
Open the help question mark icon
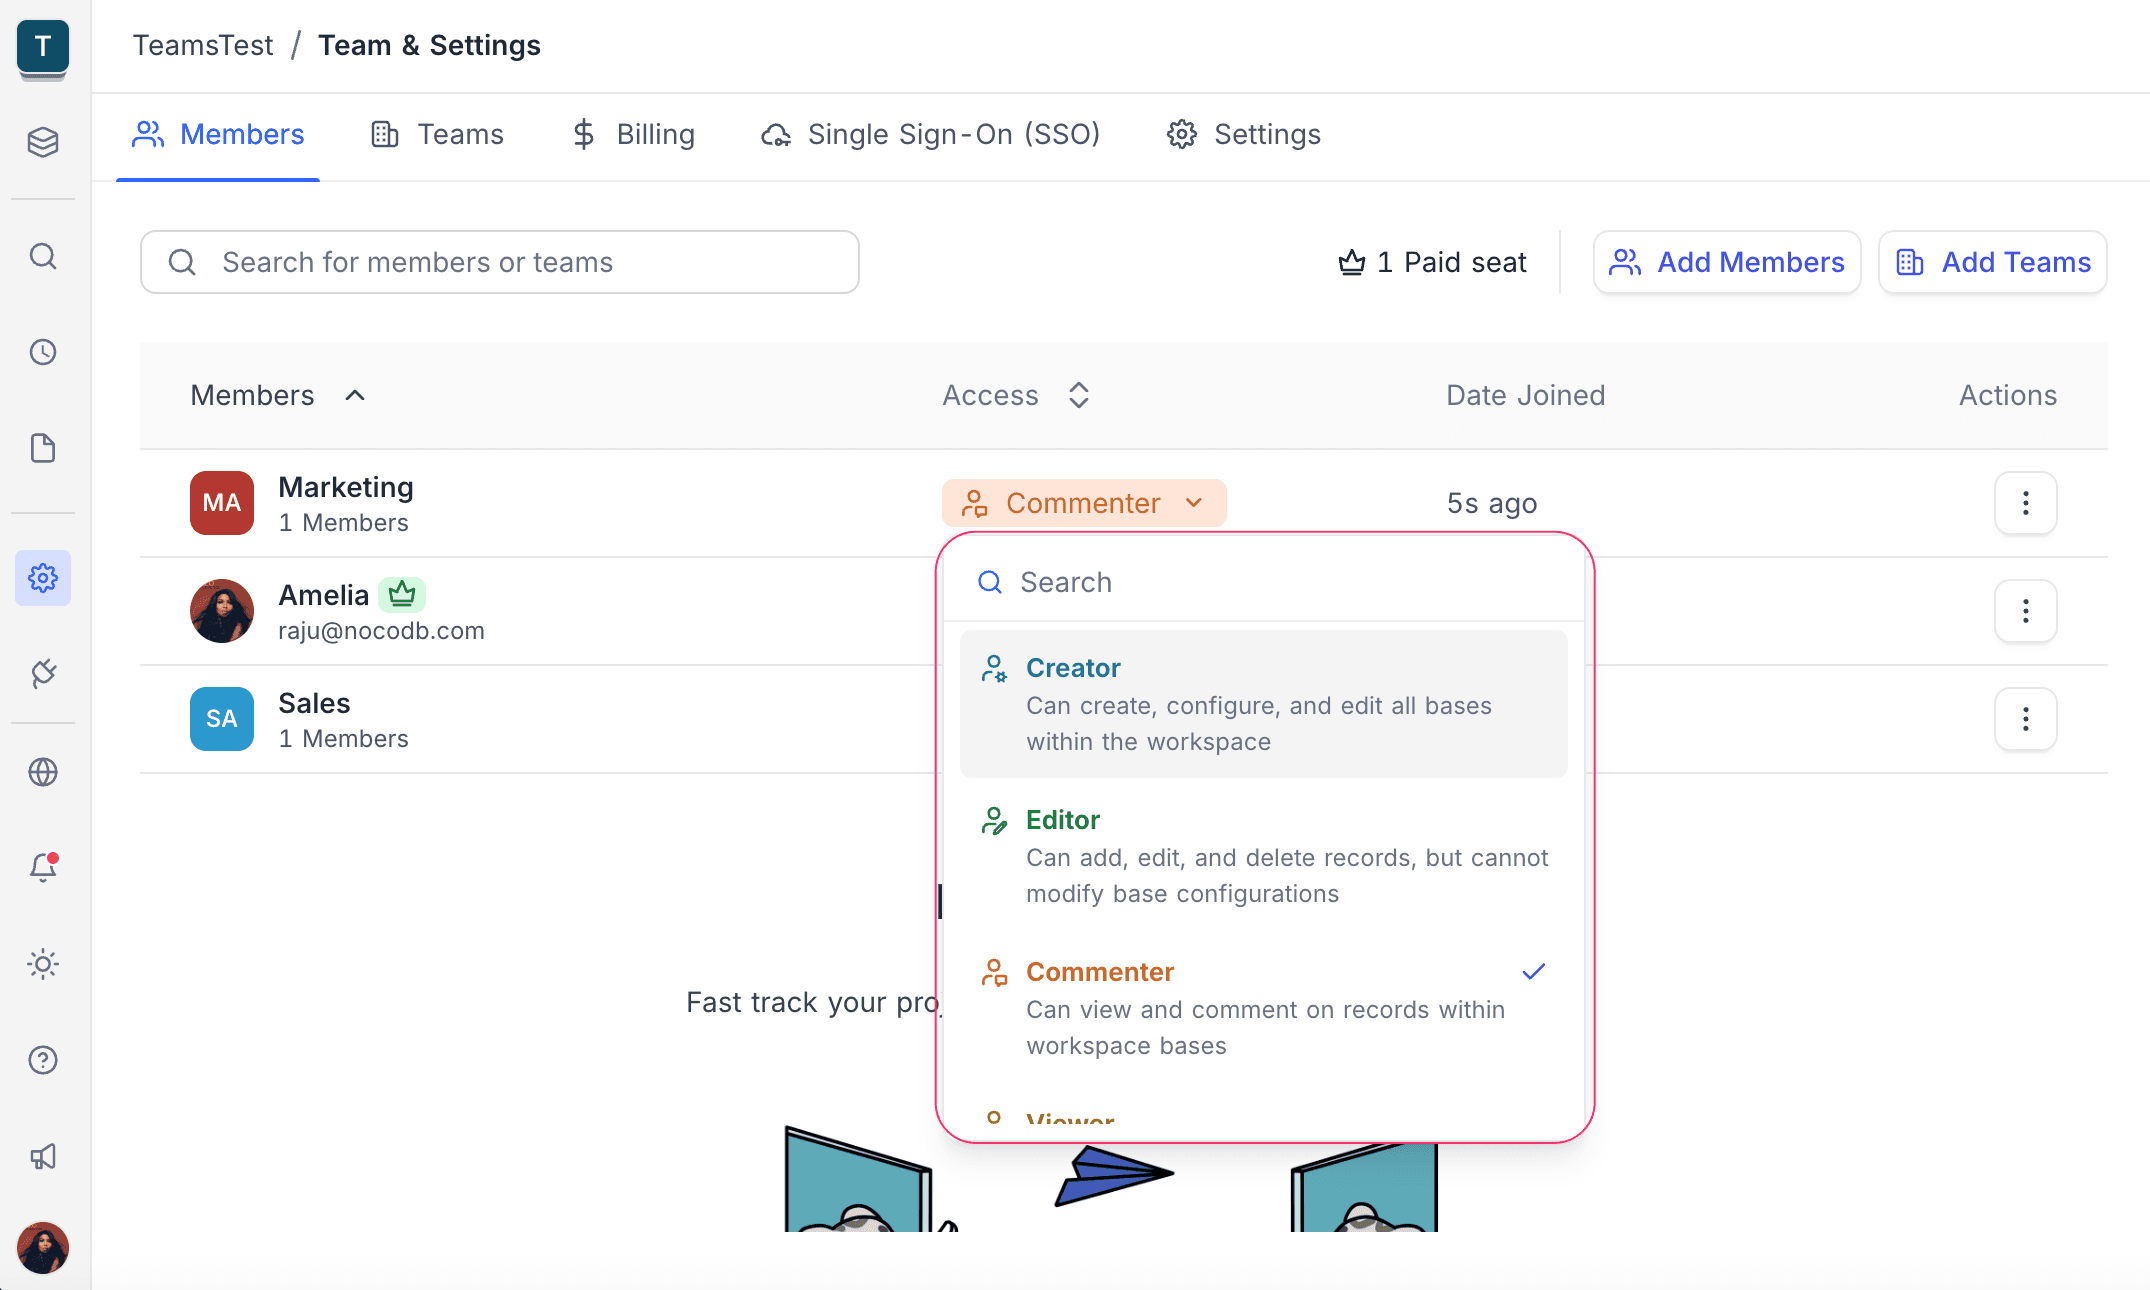[42, 1060]
